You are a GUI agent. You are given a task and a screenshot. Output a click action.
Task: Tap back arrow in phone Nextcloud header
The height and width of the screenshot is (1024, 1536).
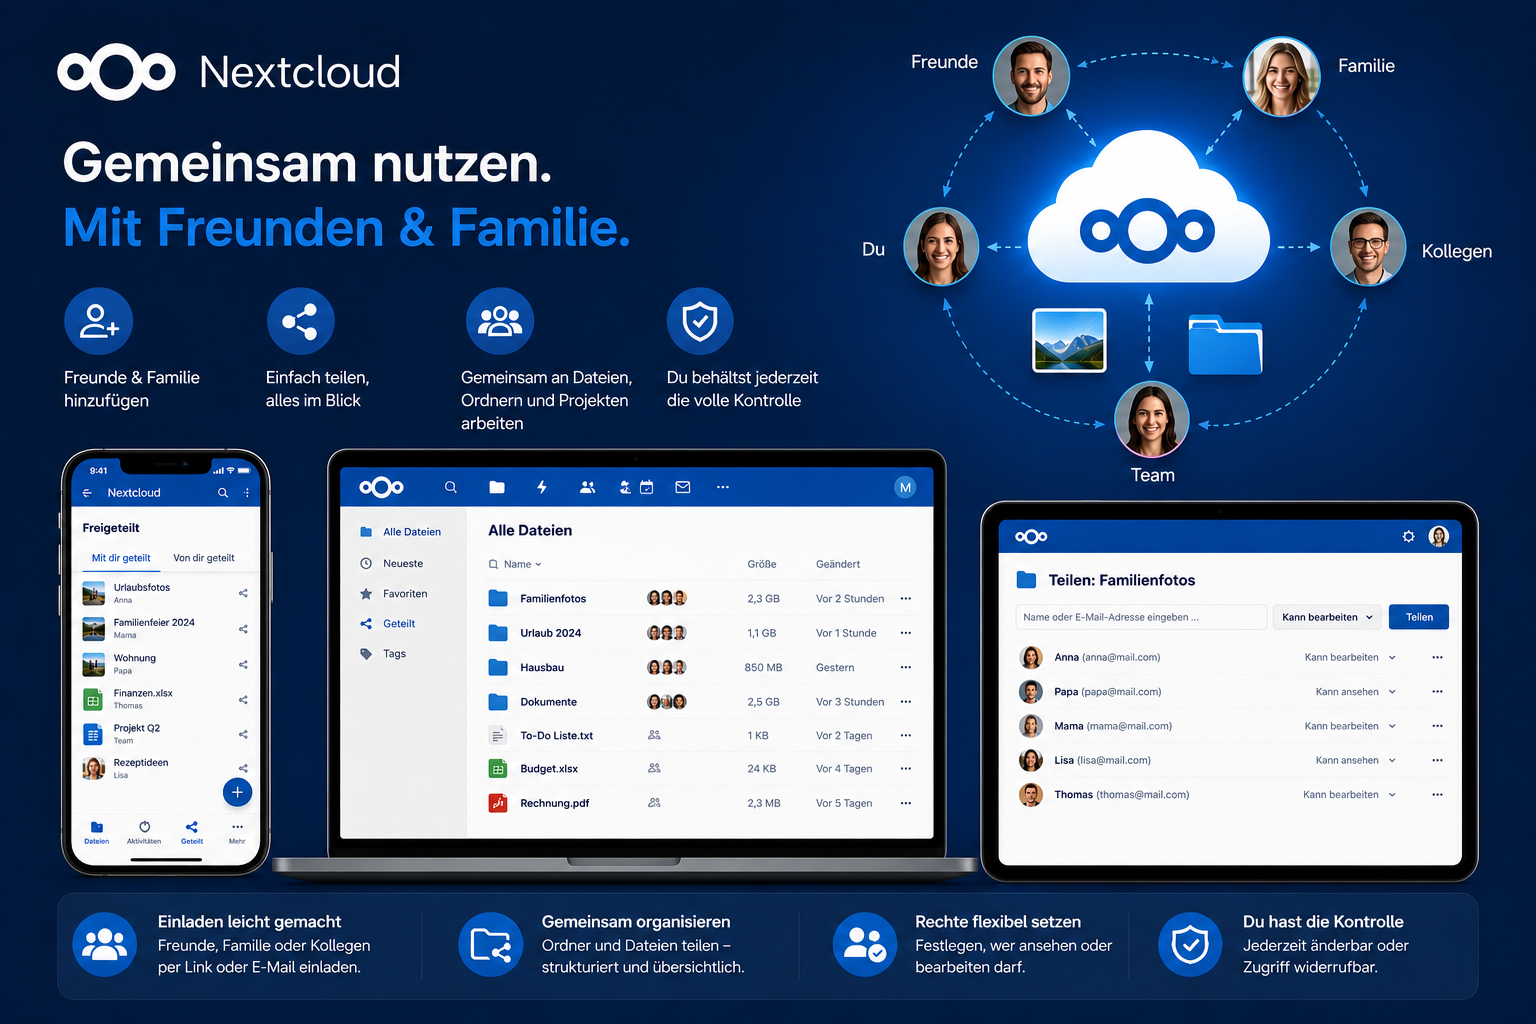pos(87,493)
